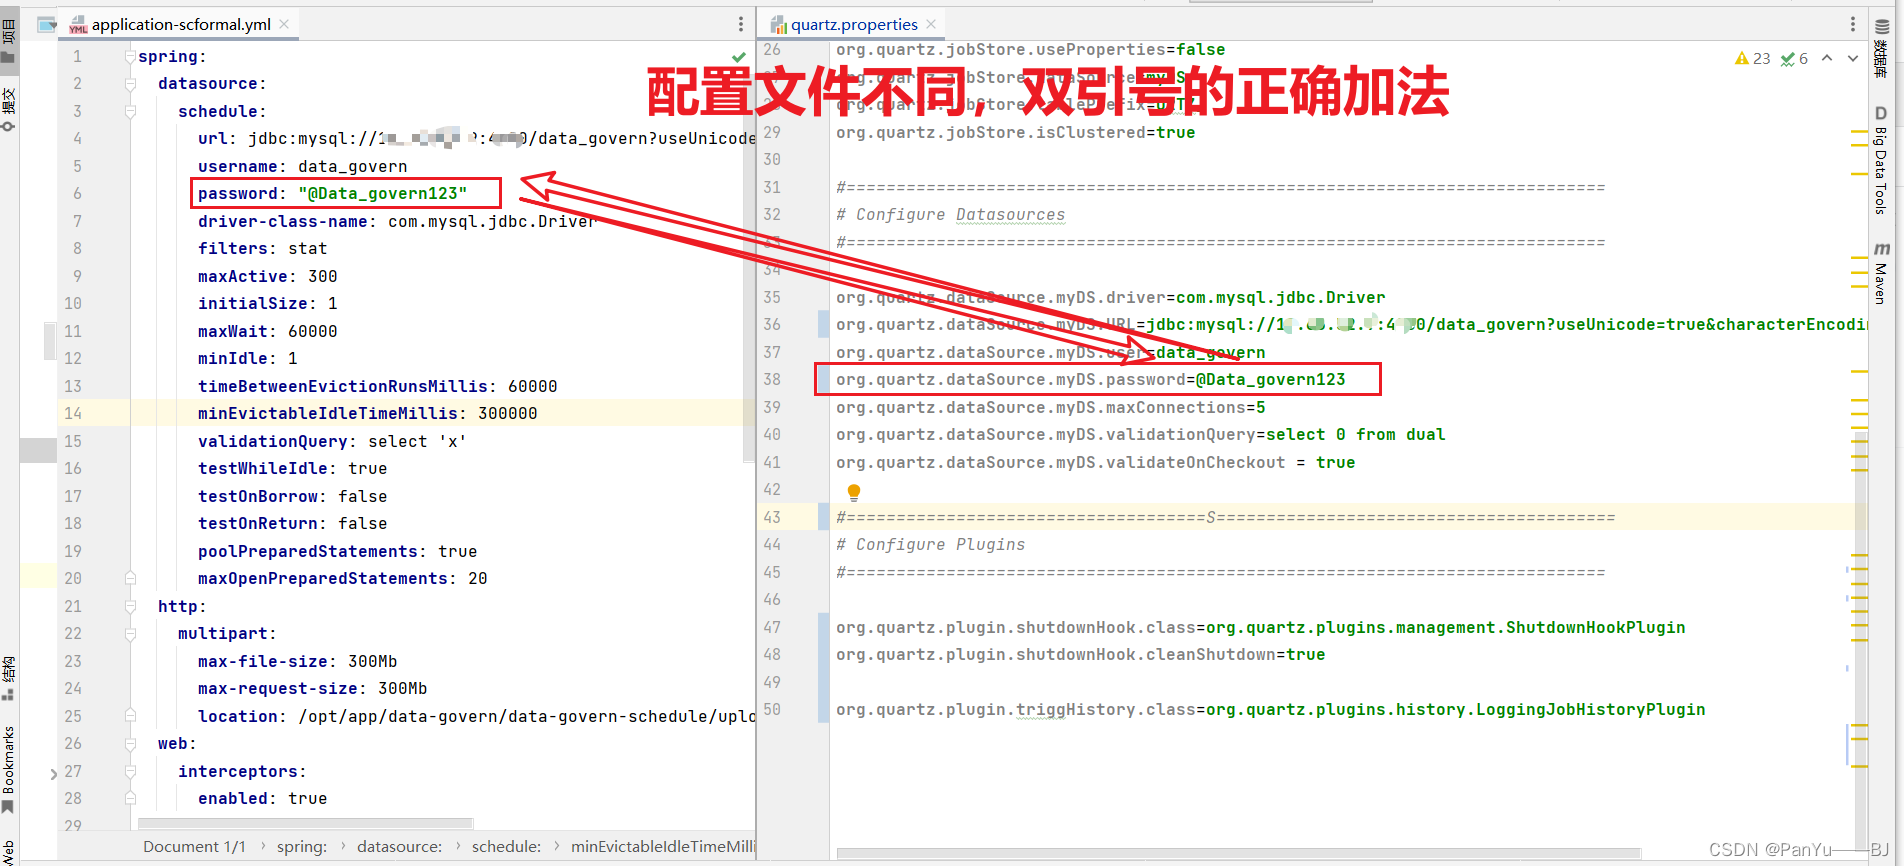Click username: data_govern line in yml

(302, 167)
